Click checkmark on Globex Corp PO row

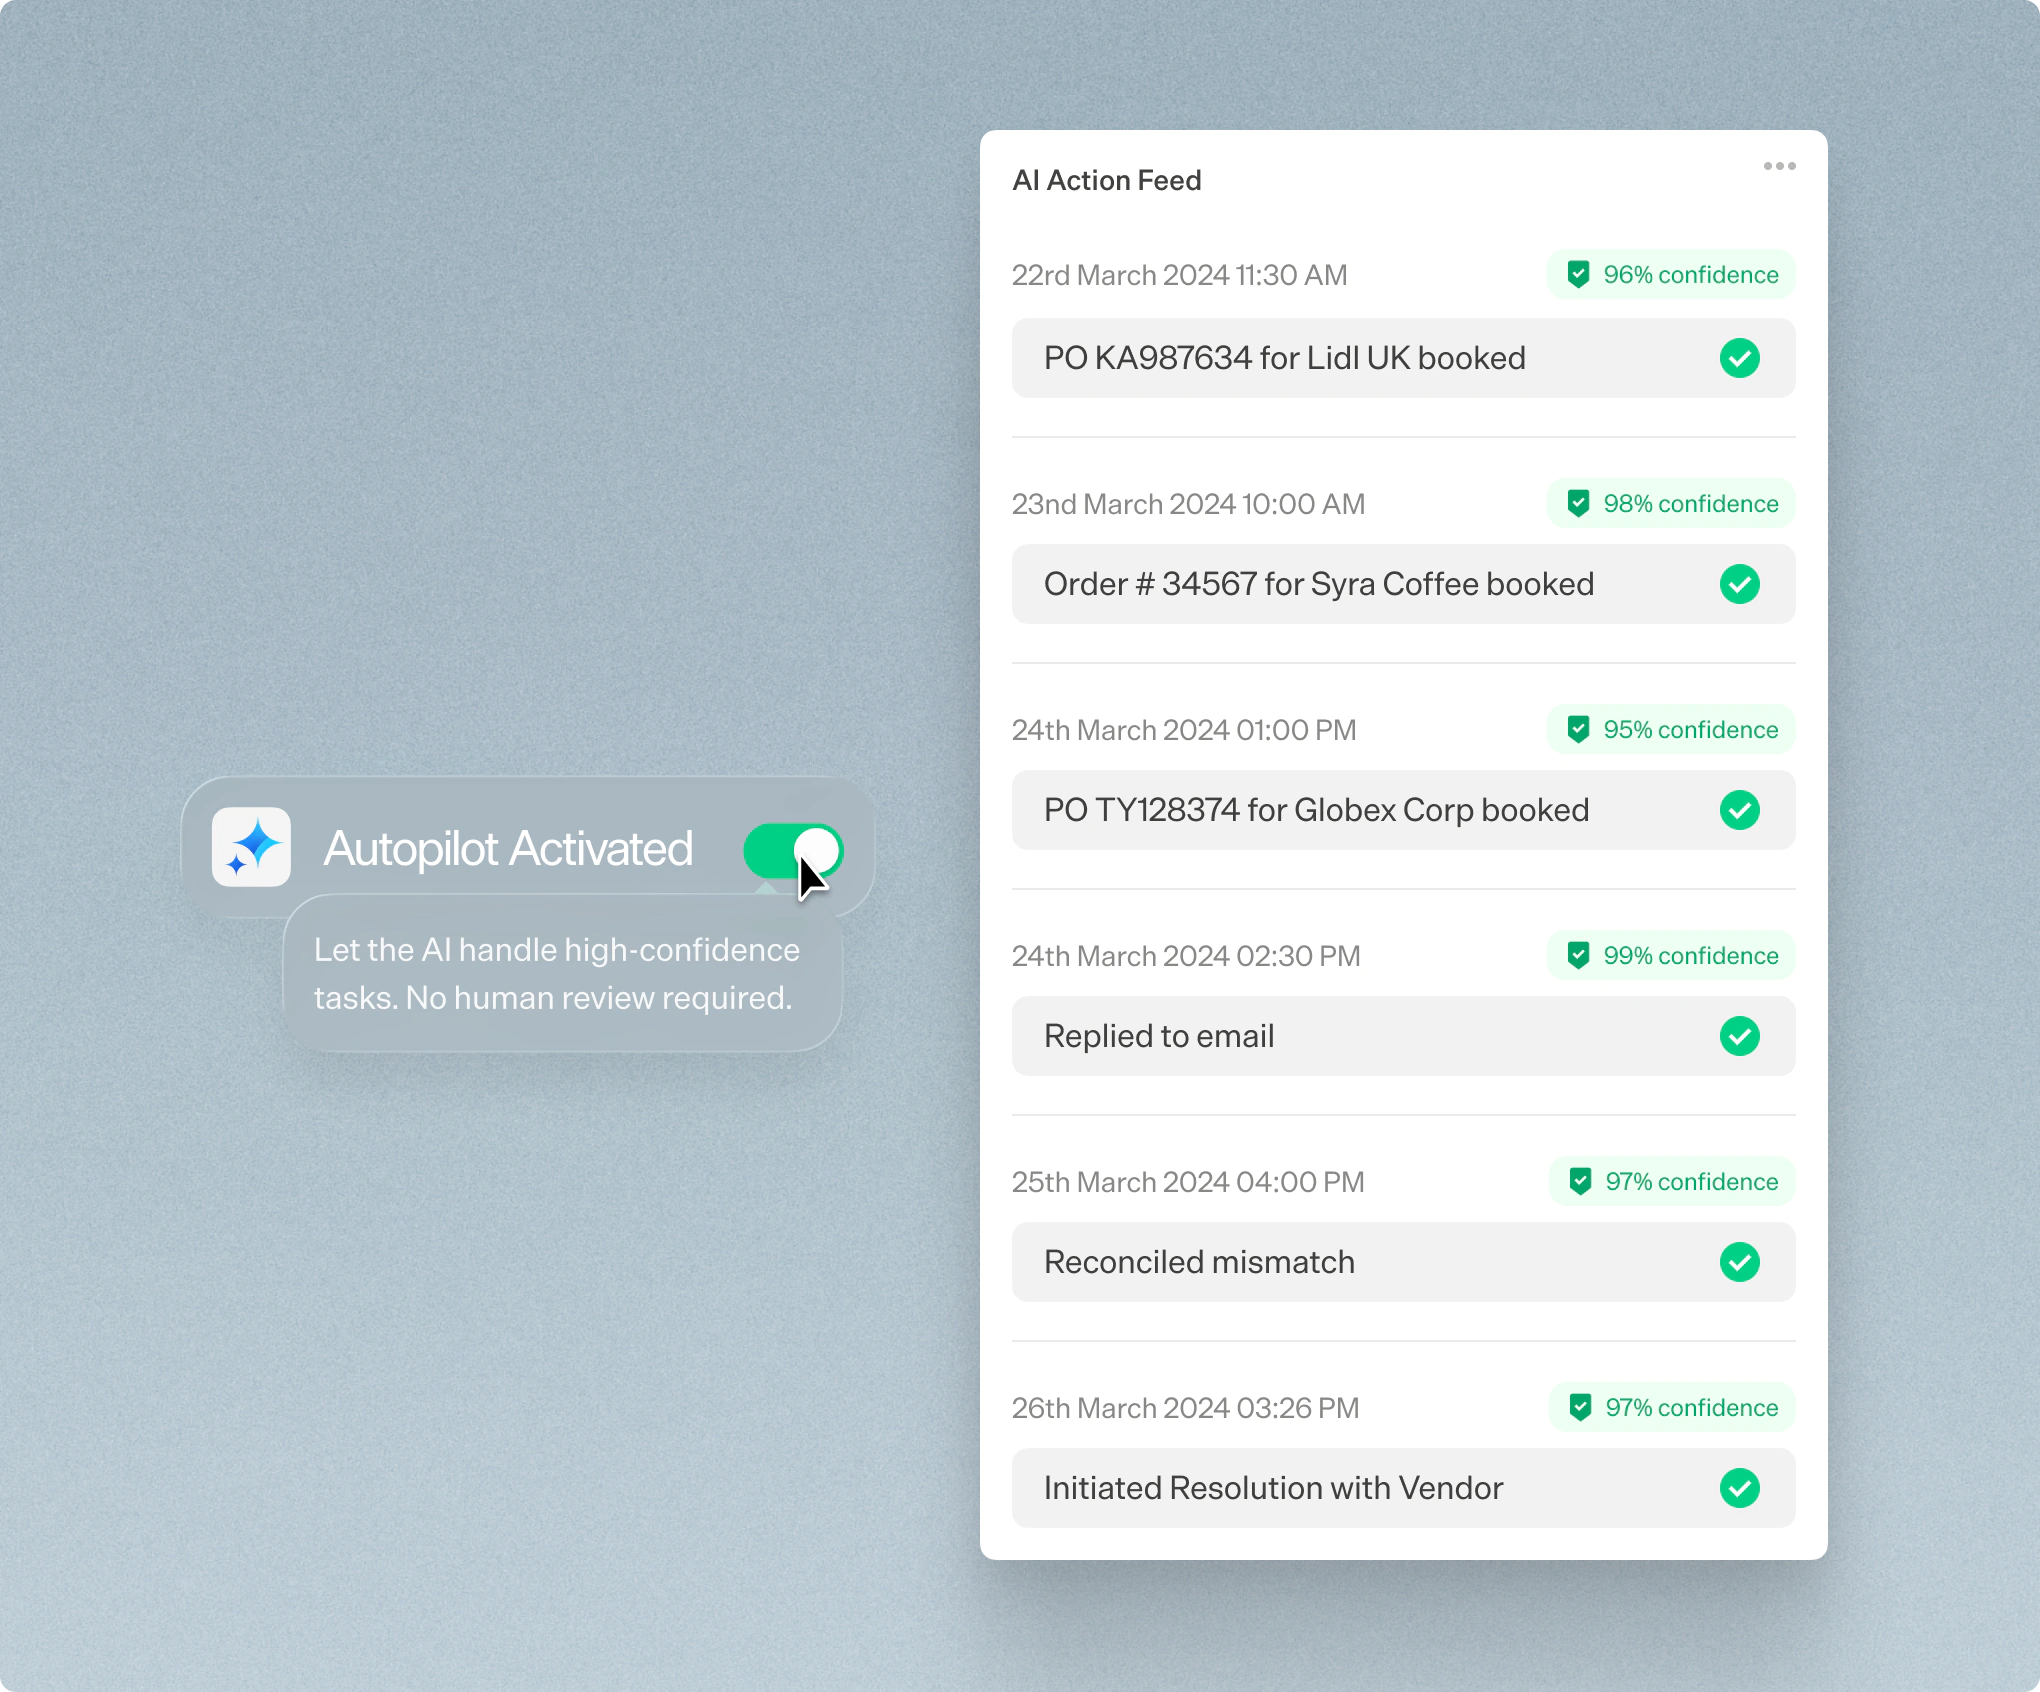click(x=1739, y=810)
